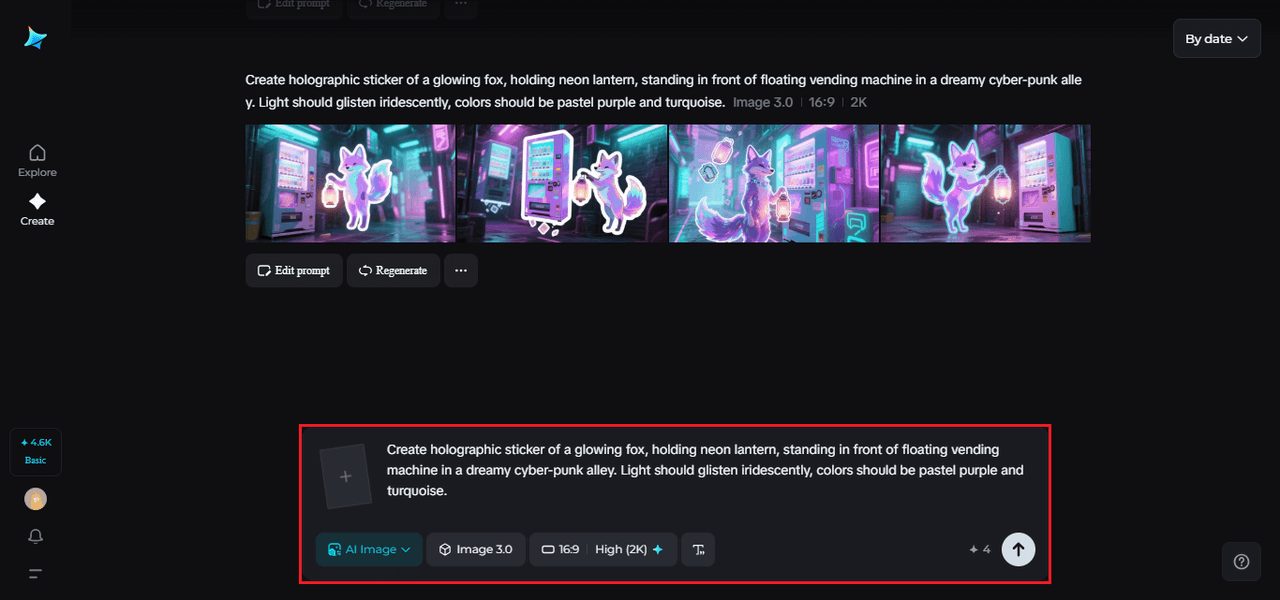This screenshot has height=600, width=1280.
Task: Expand the AI Image mode dropdown
Action: click(369, 549)
